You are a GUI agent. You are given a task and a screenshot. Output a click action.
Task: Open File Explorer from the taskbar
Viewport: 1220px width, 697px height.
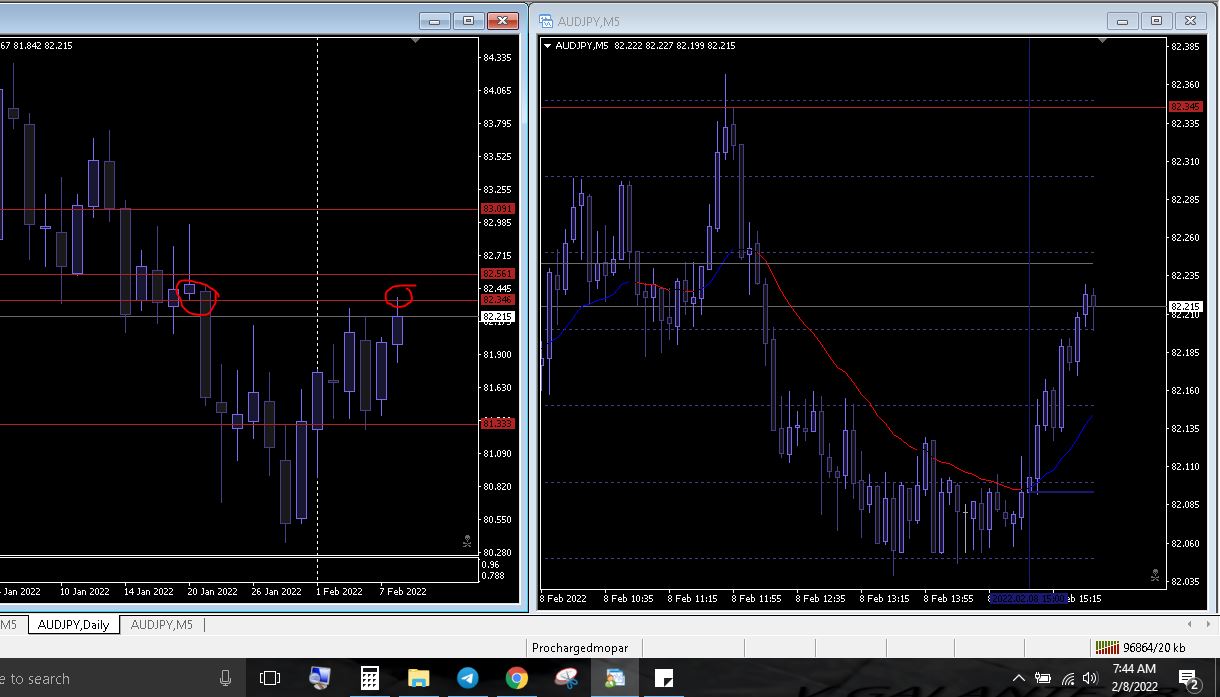(x=418, y=678)
